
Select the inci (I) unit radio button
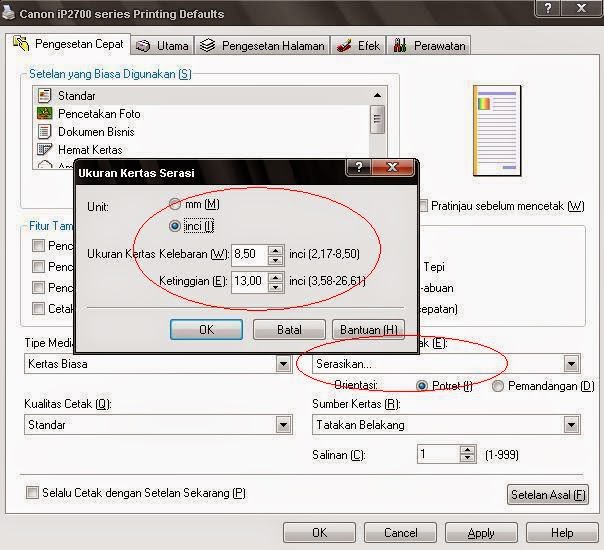(175, 226)
